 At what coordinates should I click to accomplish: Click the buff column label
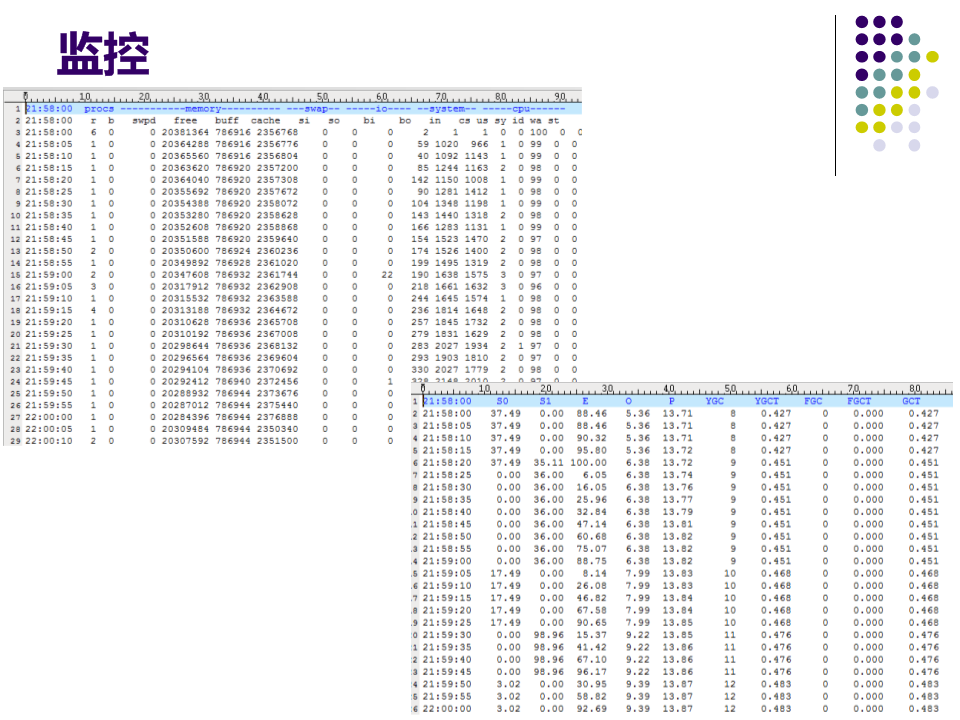[x=227, y=121]
